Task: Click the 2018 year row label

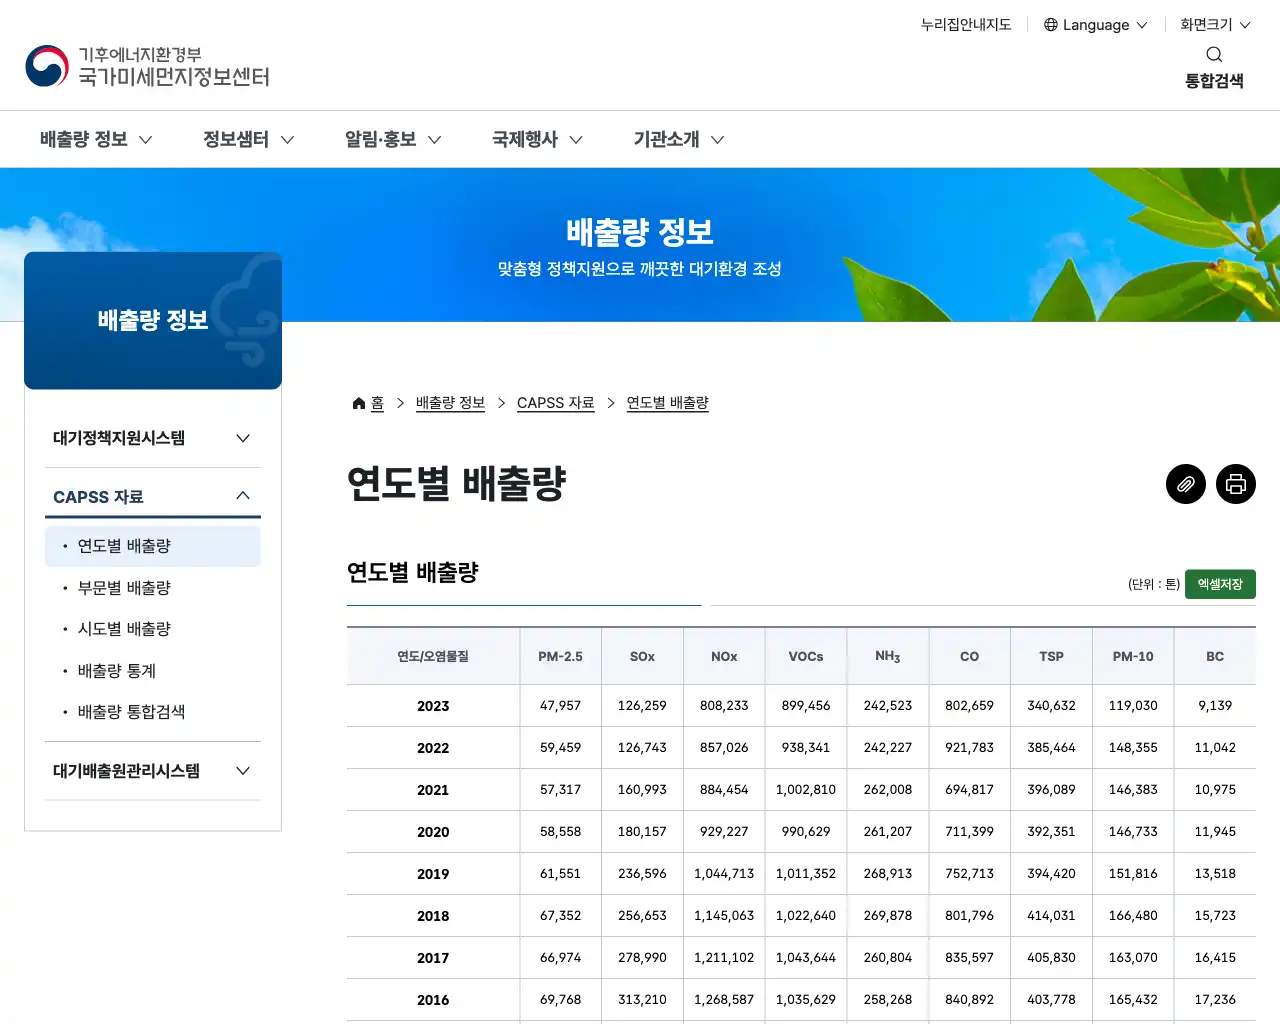Action: click(433, 916)
